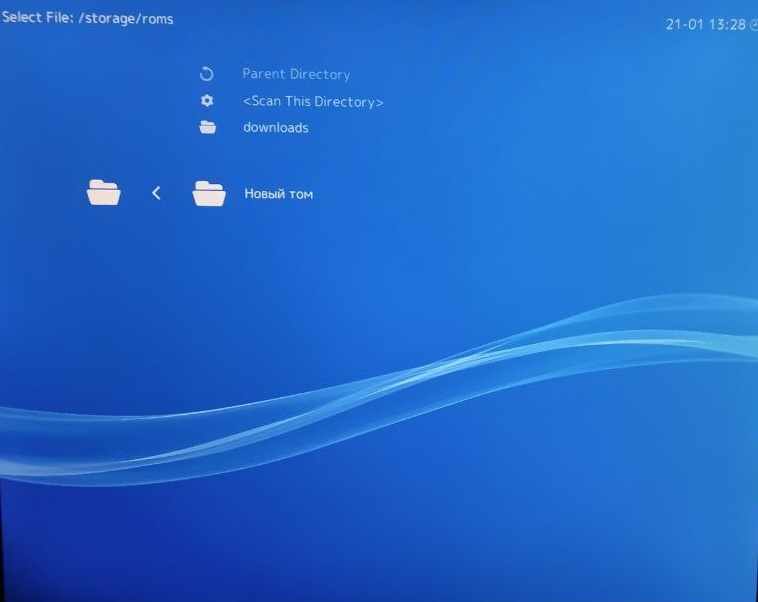
Task: Open the Parent Directory entry
Action: coord(296,74)
